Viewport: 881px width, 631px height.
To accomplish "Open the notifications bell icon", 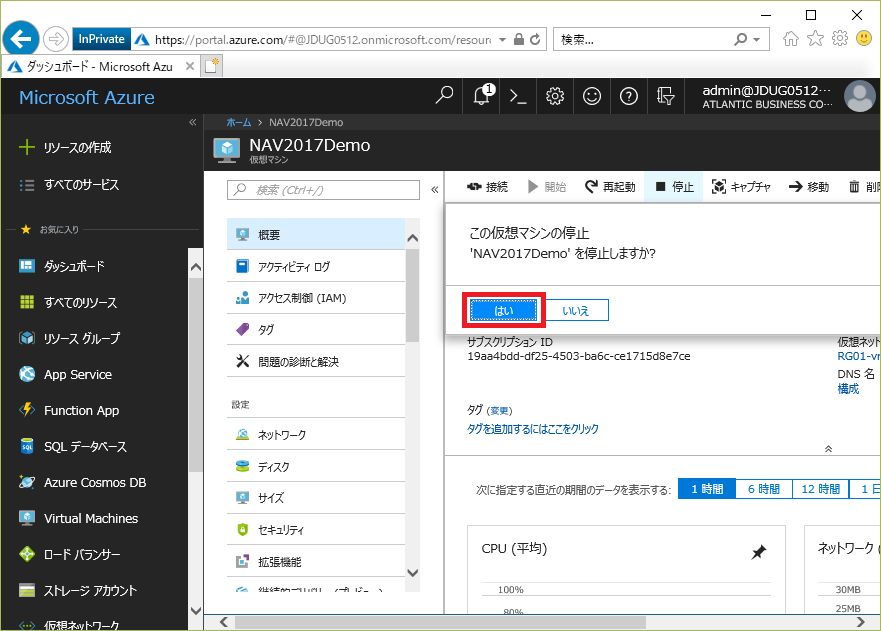I will tap(482, 96).
